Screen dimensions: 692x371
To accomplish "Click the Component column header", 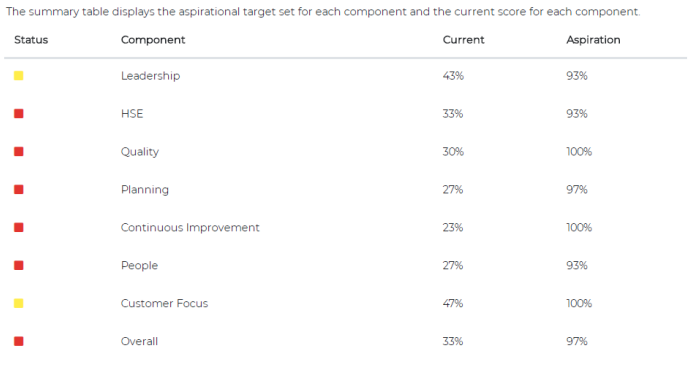I will [x=153, y=40].
